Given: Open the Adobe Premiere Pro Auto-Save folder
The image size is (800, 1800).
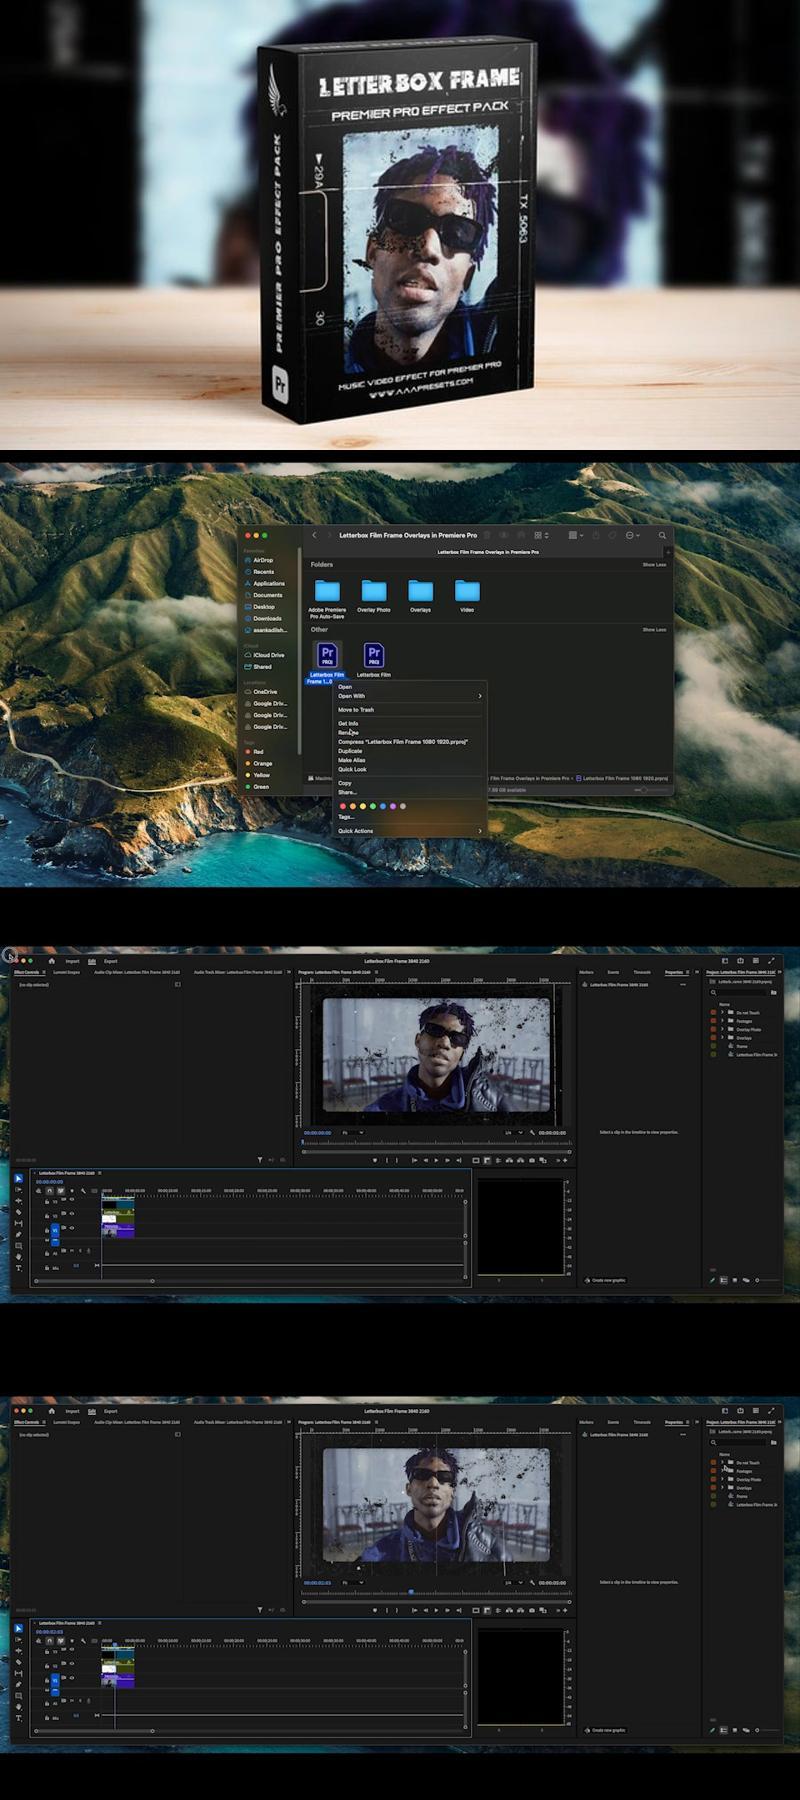Looking at the screenshot, I should (x=327, y=598).
